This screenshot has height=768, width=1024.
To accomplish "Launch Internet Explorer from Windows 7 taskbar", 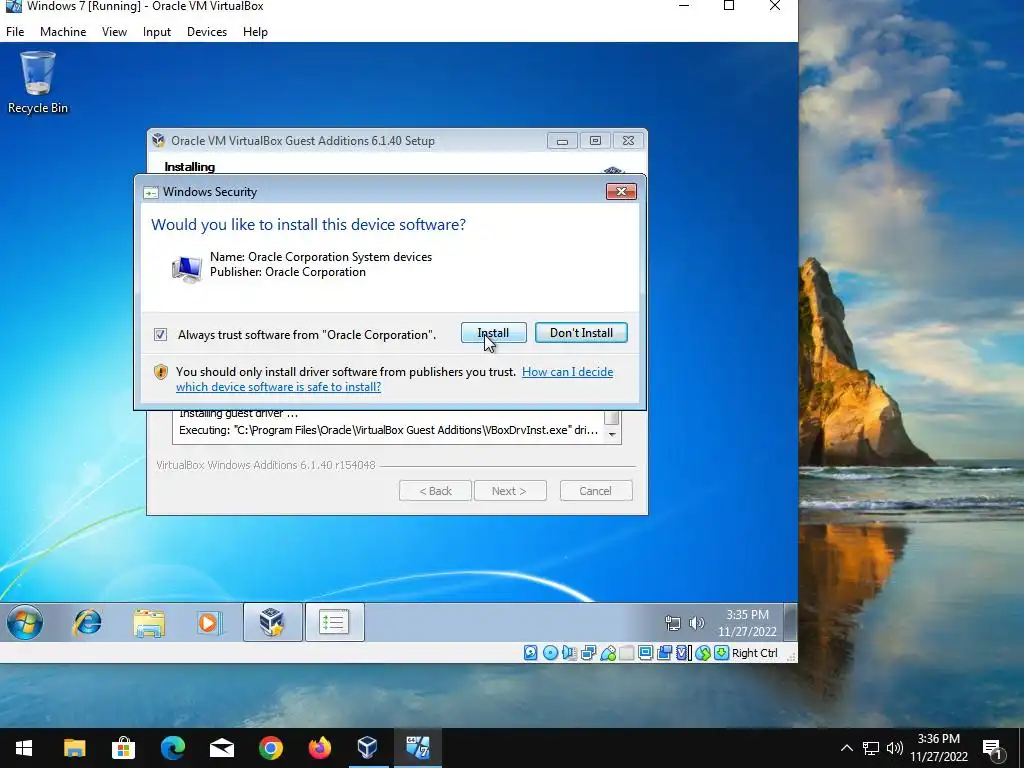I will point(87,622).
